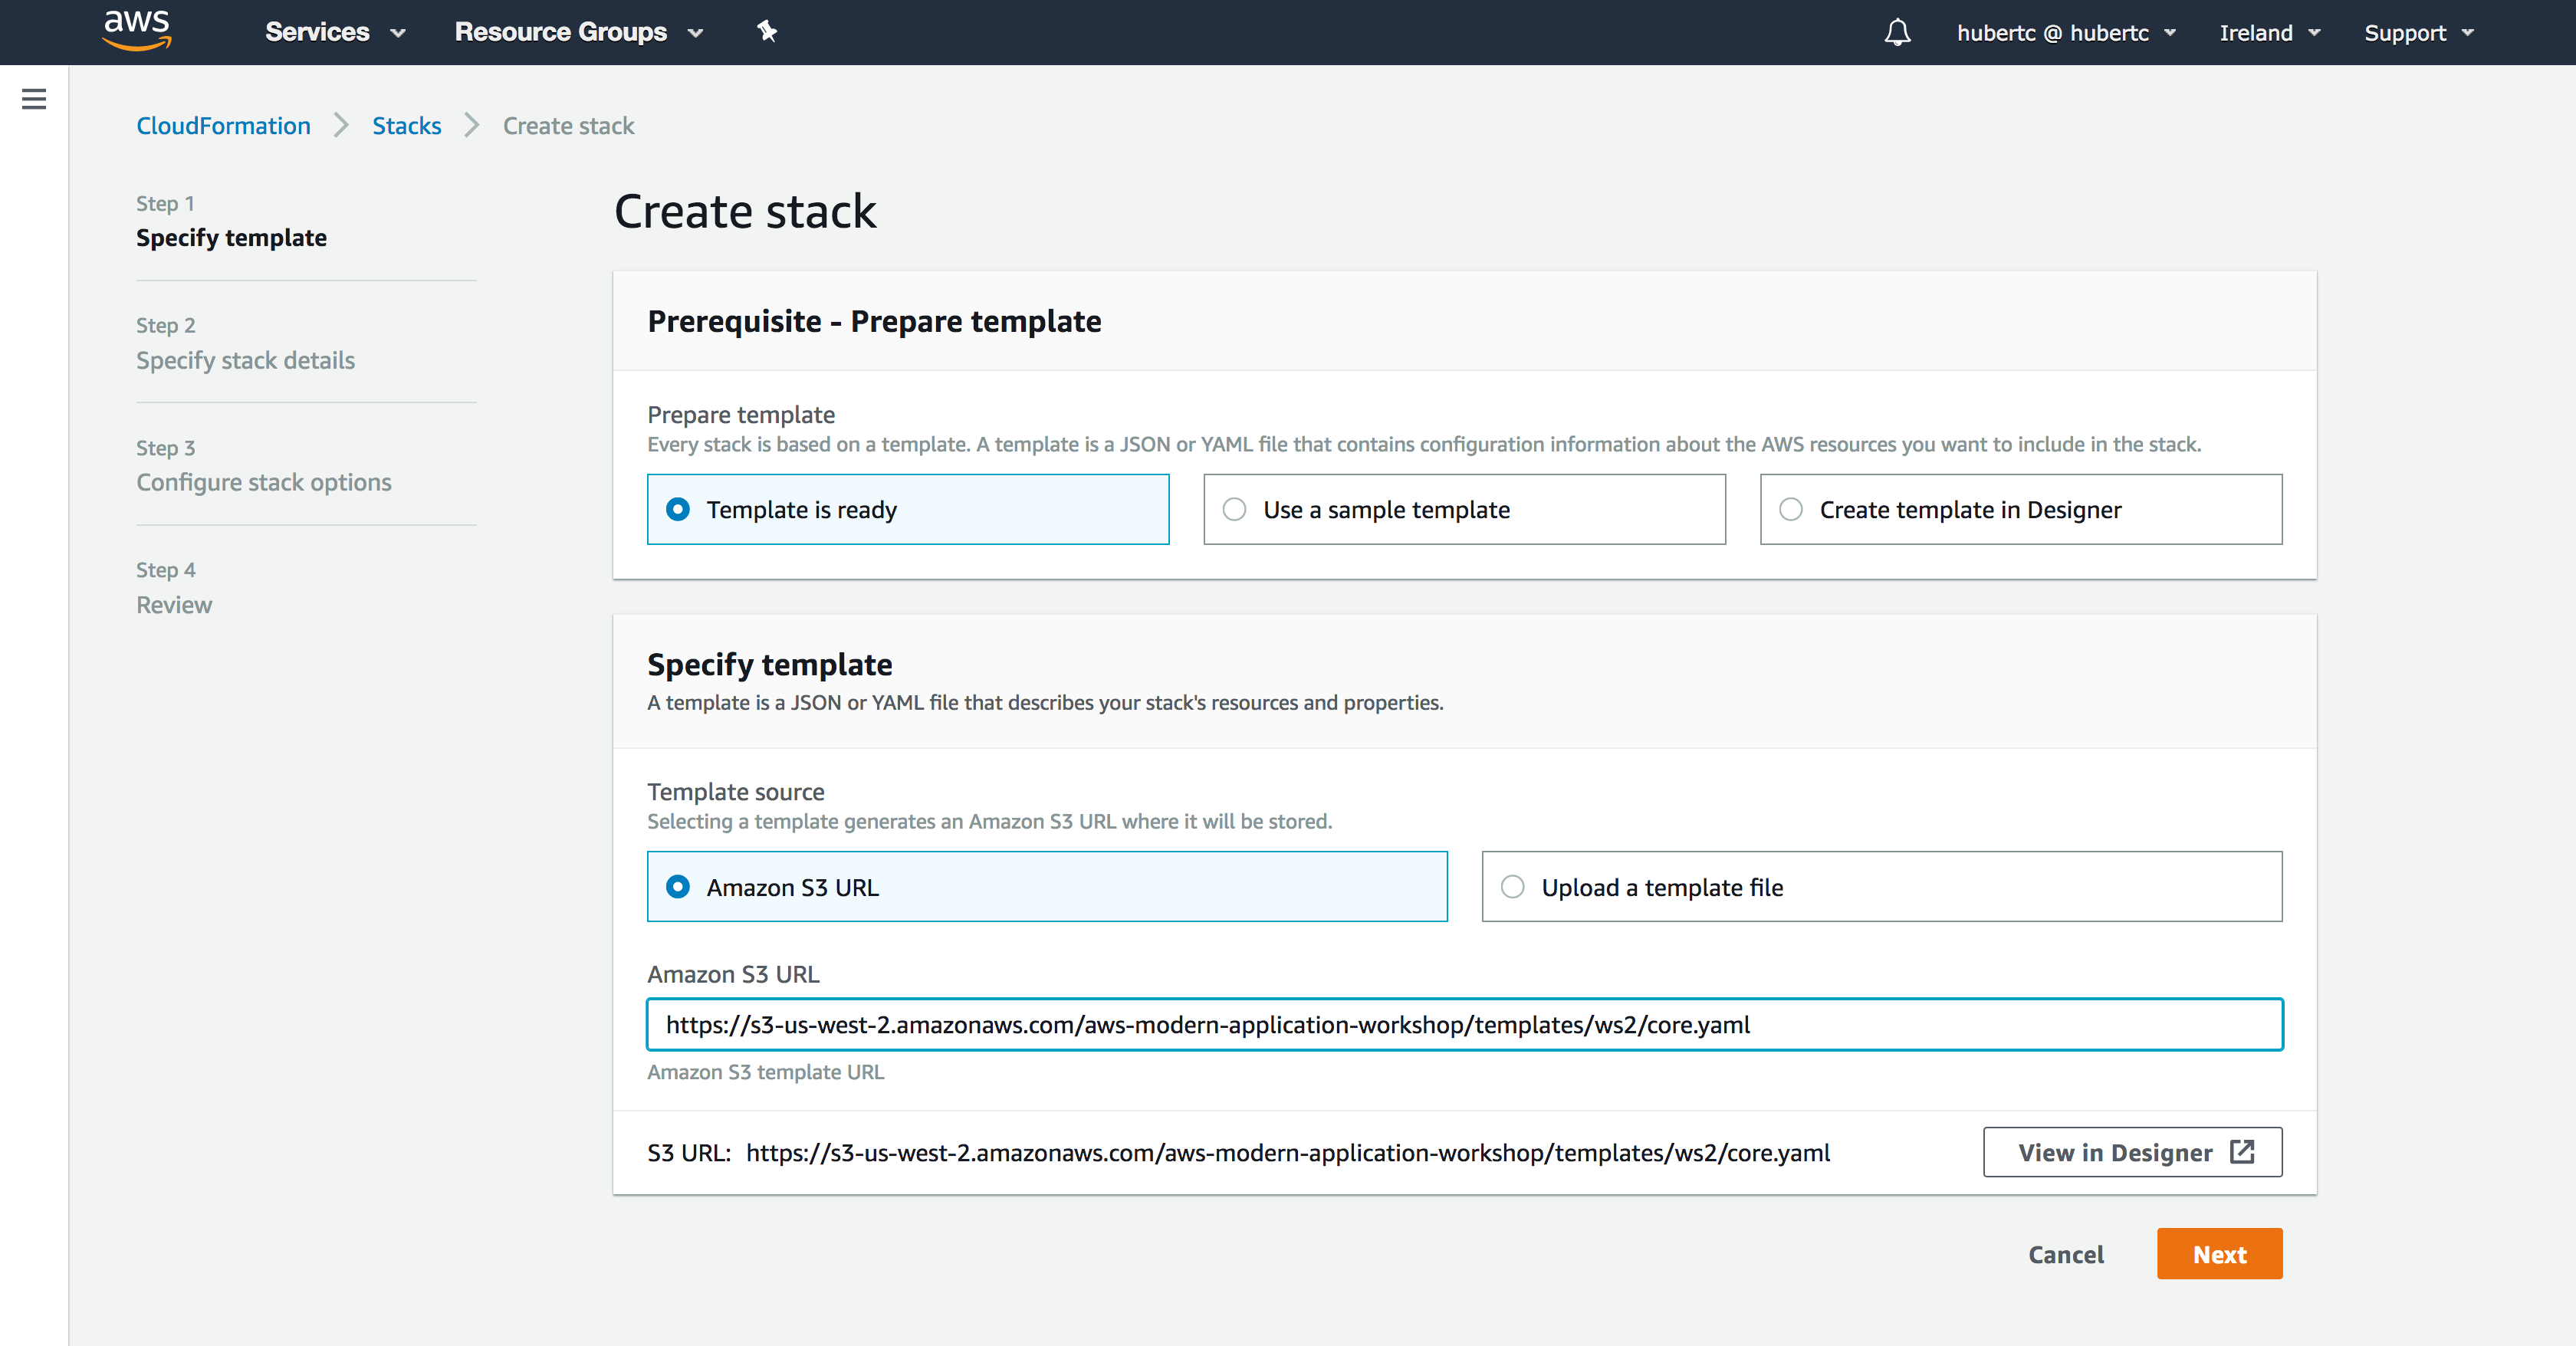Image resolution: width=2576 pixels, height=1346 pixels.
Task: Click the View in Designer button
Action: 2132,1152
